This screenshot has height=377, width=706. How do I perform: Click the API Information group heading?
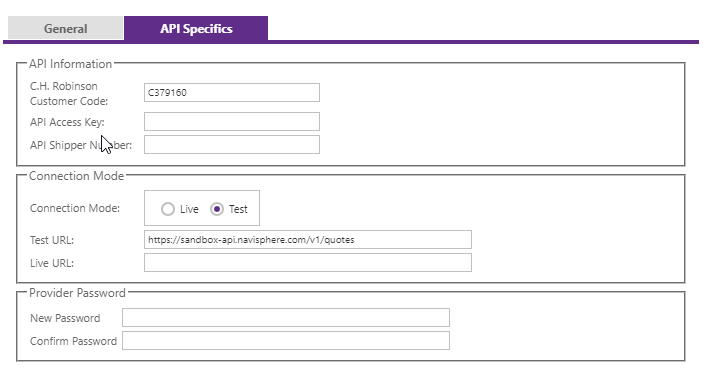(70, 64)
